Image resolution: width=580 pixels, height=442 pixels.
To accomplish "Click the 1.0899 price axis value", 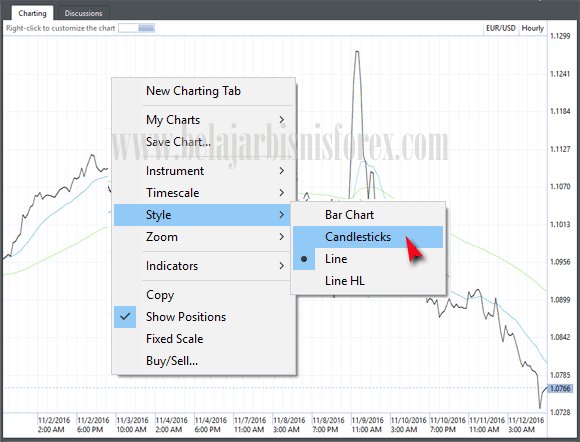I will pos(560,300).
